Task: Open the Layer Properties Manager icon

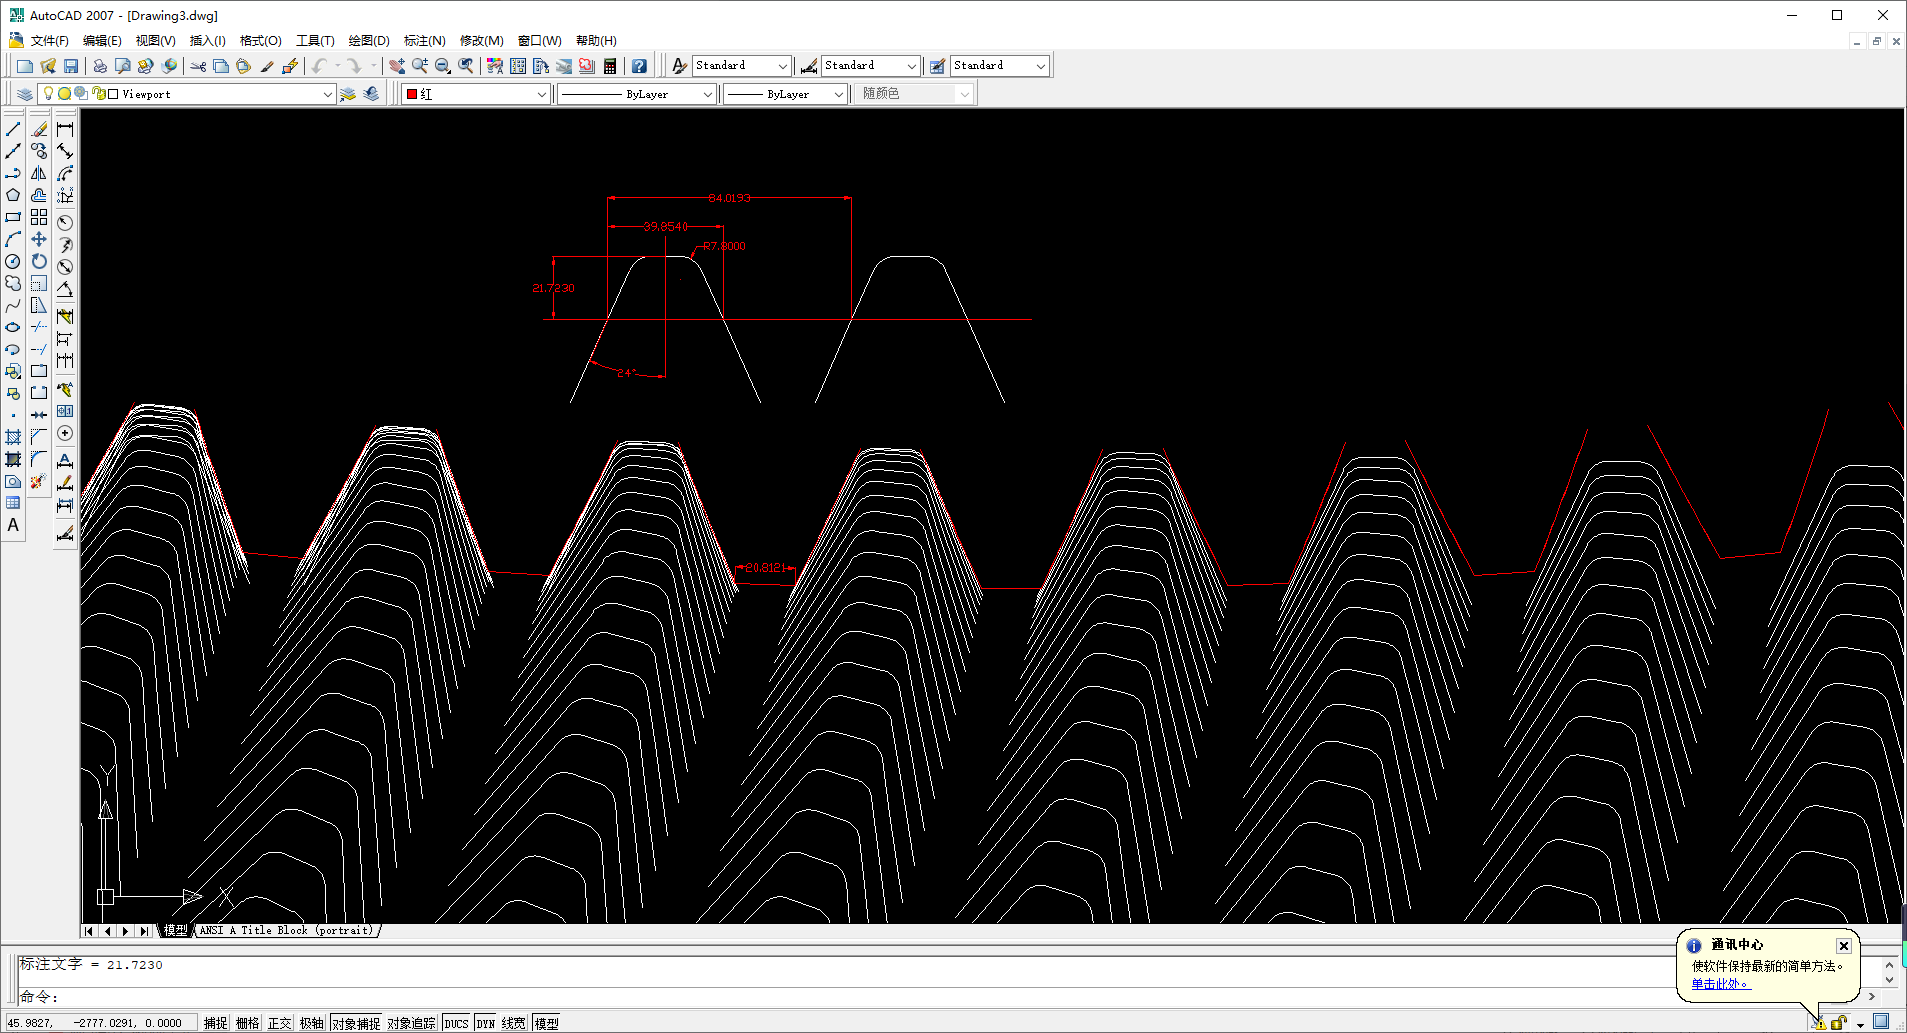Action: tap(25, 94)
